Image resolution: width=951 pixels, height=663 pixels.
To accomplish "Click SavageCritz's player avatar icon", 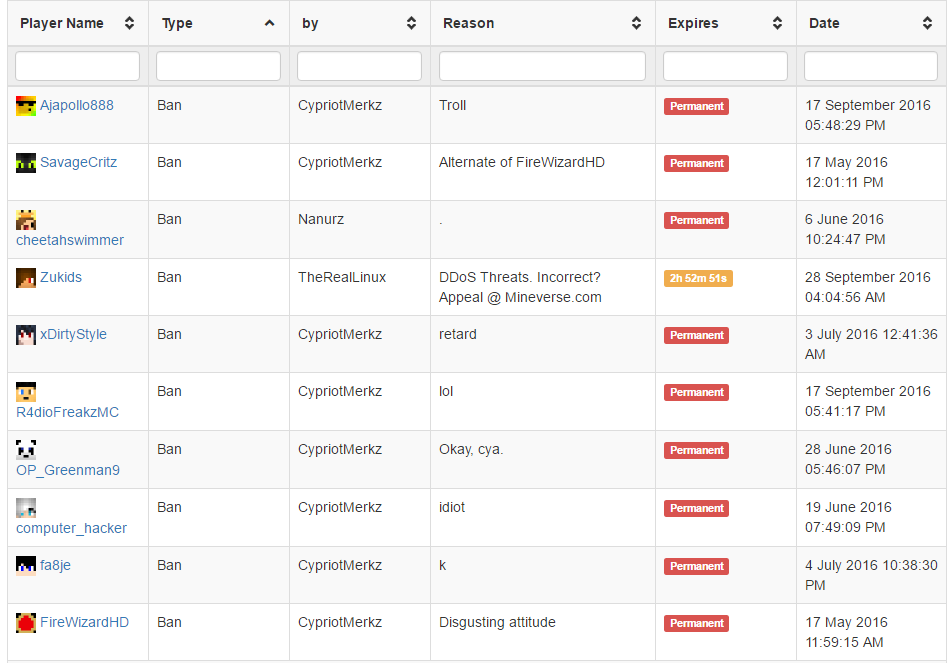I will point(26,163).
